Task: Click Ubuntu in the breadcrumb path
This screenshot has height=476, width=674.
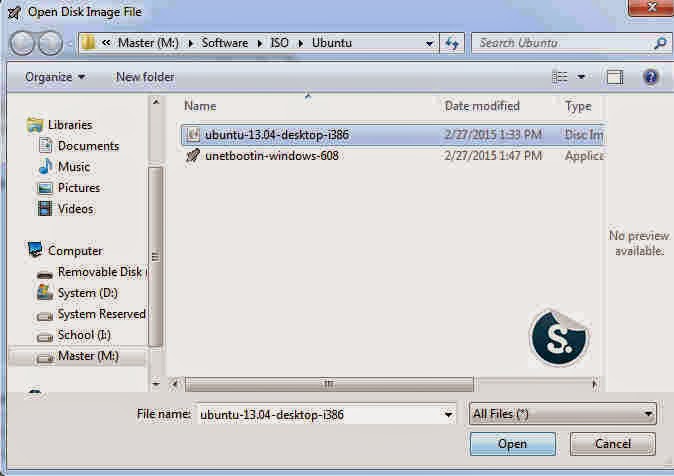Action: click(x=332, y=43)
